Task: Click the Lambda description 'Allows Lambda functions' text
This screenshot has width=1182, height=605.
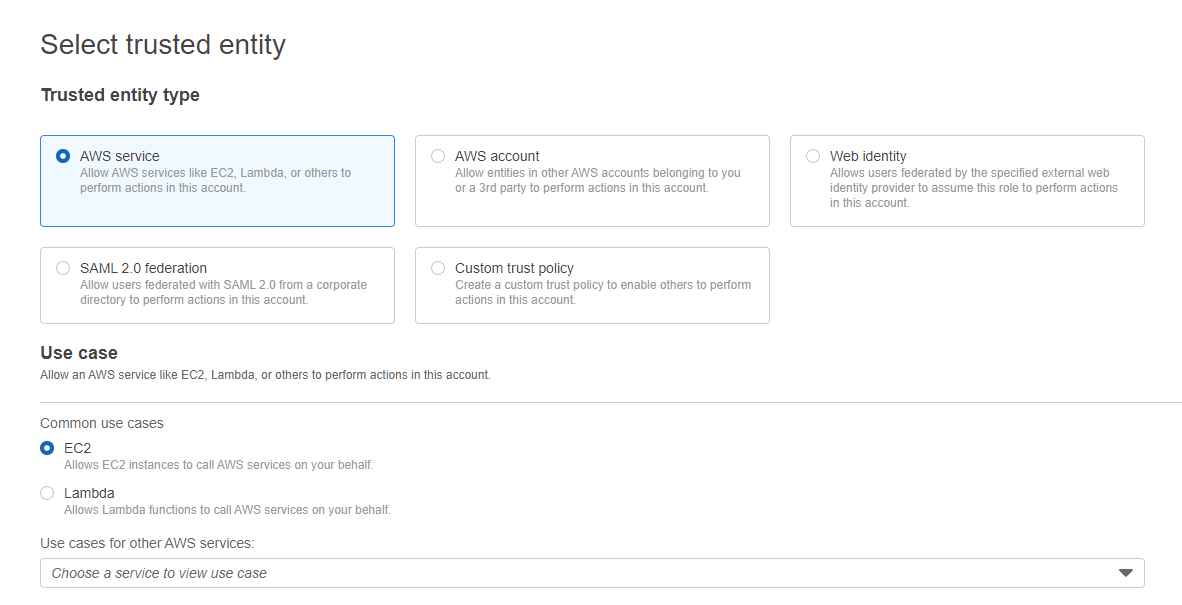Action: tap(227, 510)
